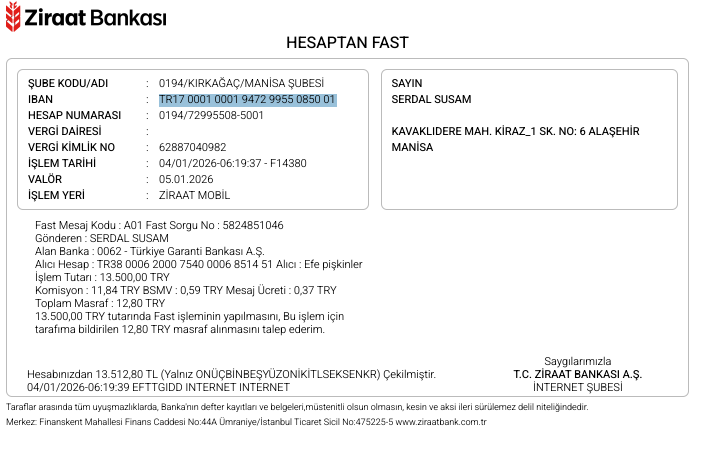Click the SAYIN heading in recipient box
The image size is (718, 453).
pyautogui.click(x=407, y=83)
